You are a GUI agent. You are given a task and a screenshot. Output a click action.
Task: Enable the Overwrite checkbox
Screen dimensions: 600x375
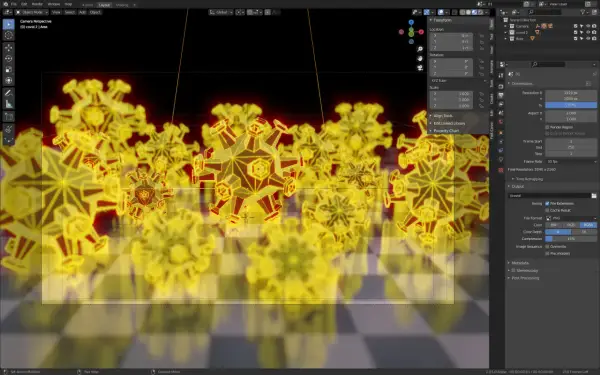coord(547,246)
